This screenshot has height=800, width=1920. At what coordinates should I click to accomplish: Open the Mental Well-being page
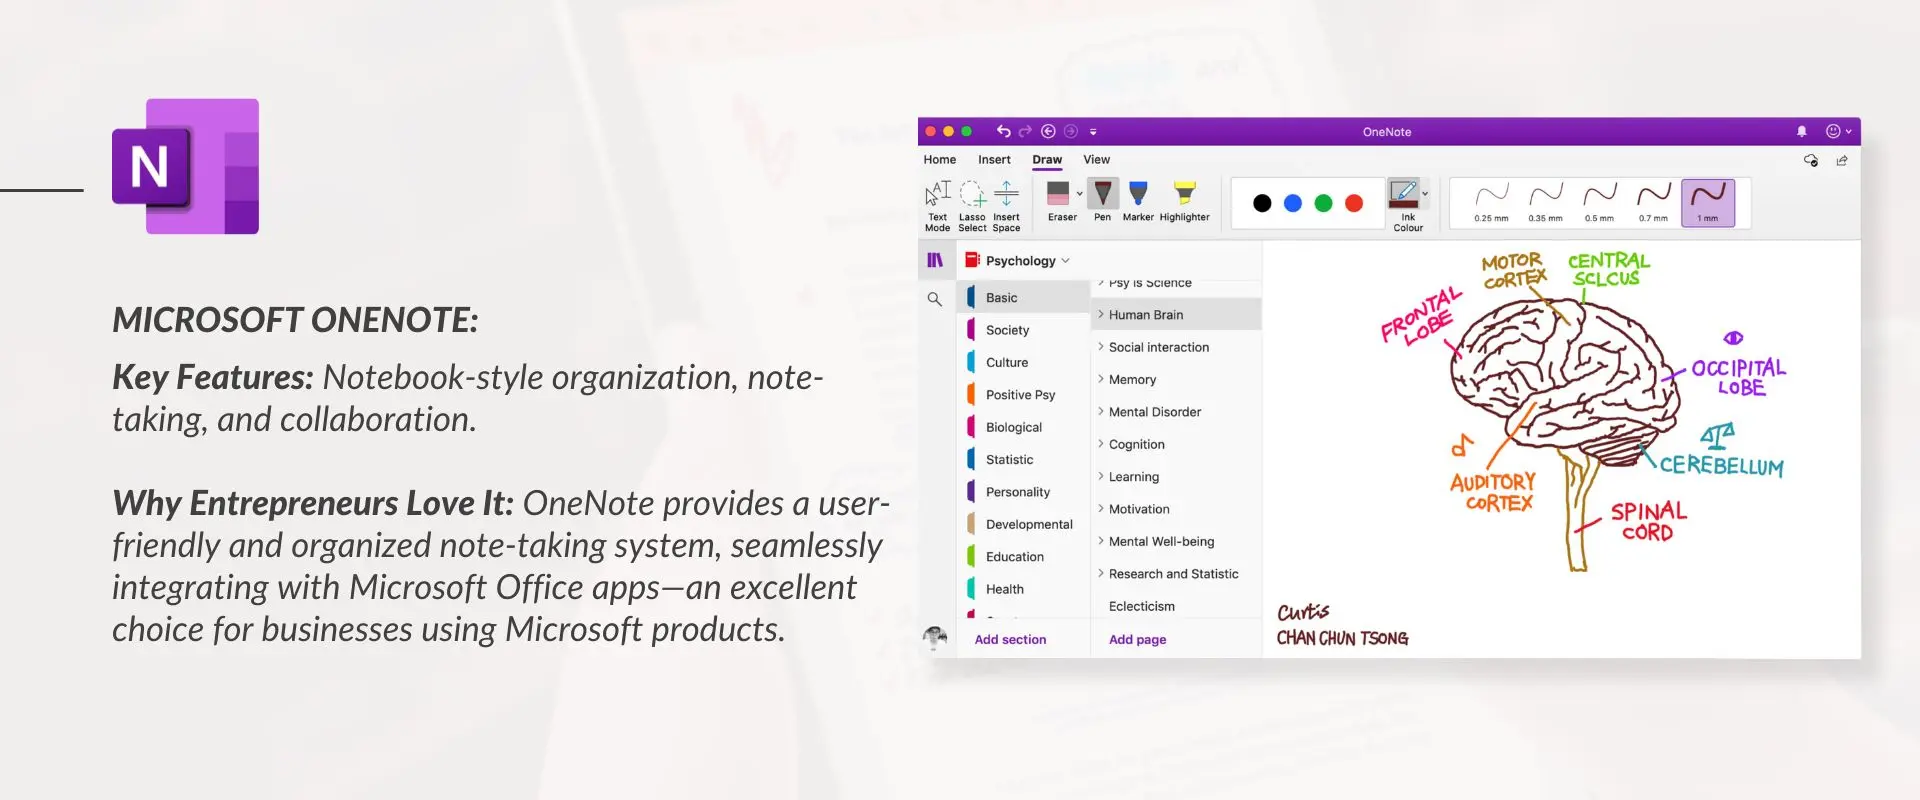(x=1176, y=541)
